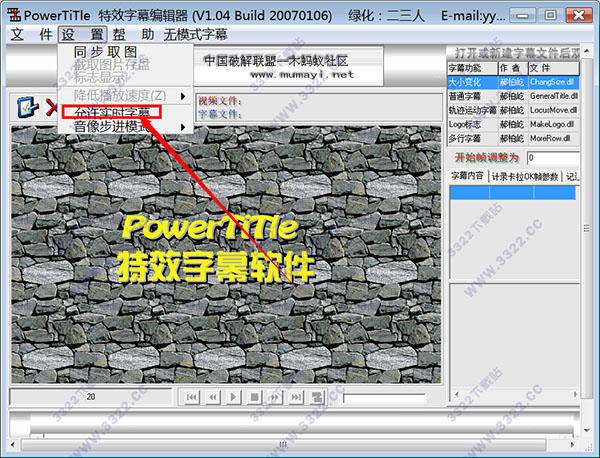Click the playback position slider bar

pos(384,398)
